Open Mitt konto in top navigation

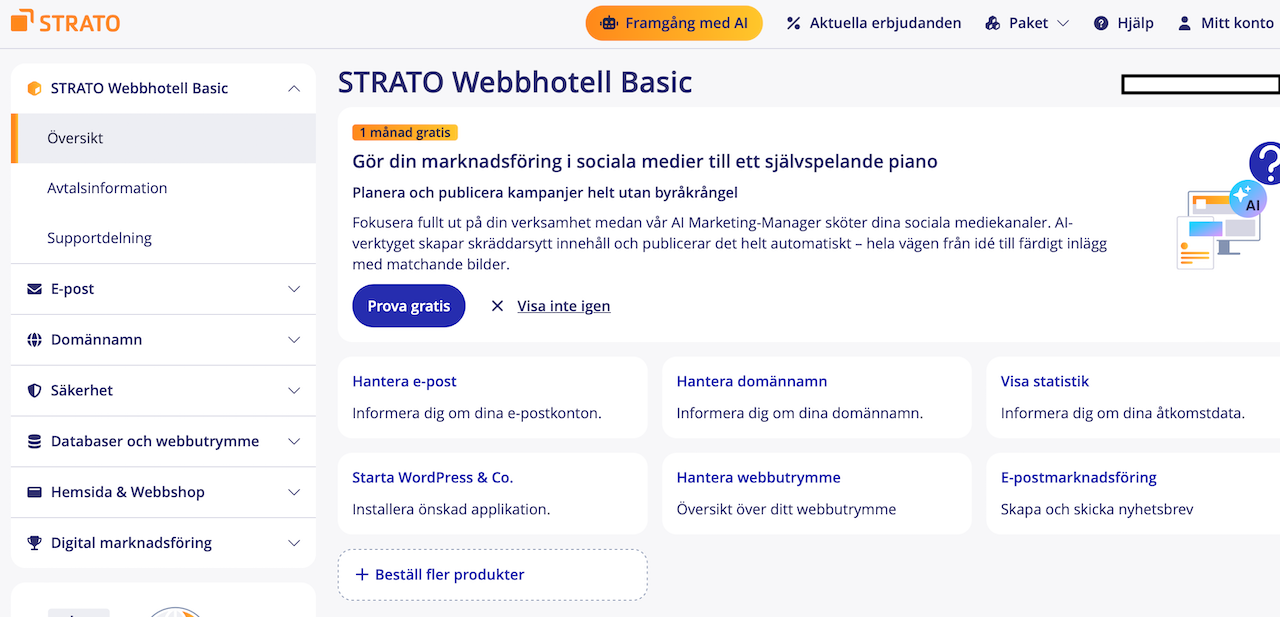coord(1227,23)
